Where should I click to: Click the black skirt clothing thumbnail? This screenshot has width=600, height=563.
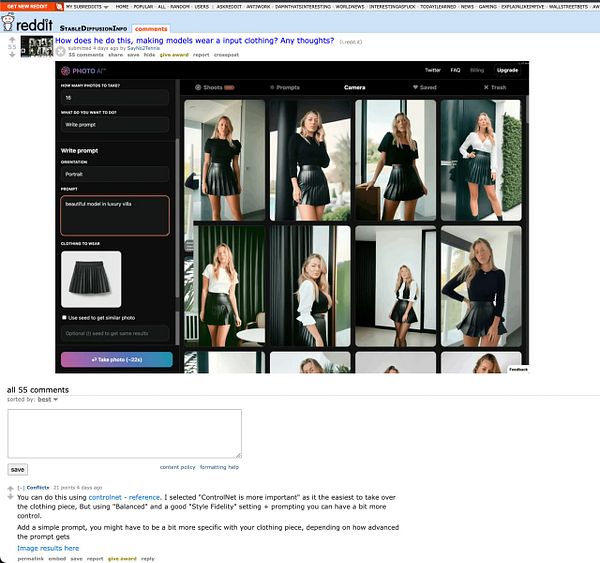91,279
